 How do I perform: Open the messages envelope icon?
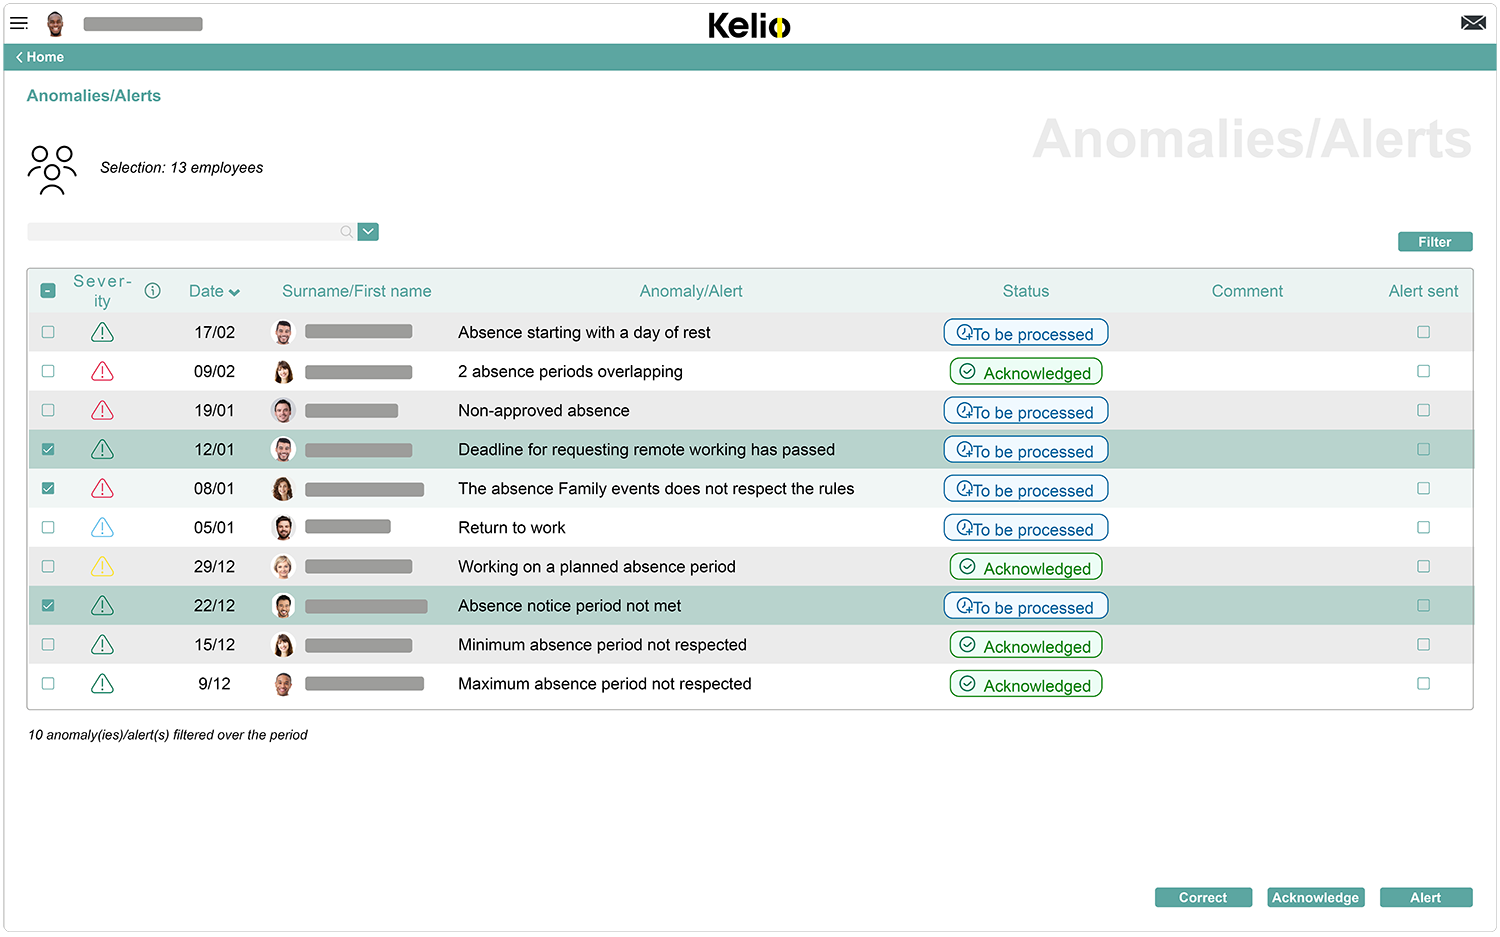(1473, 21)
